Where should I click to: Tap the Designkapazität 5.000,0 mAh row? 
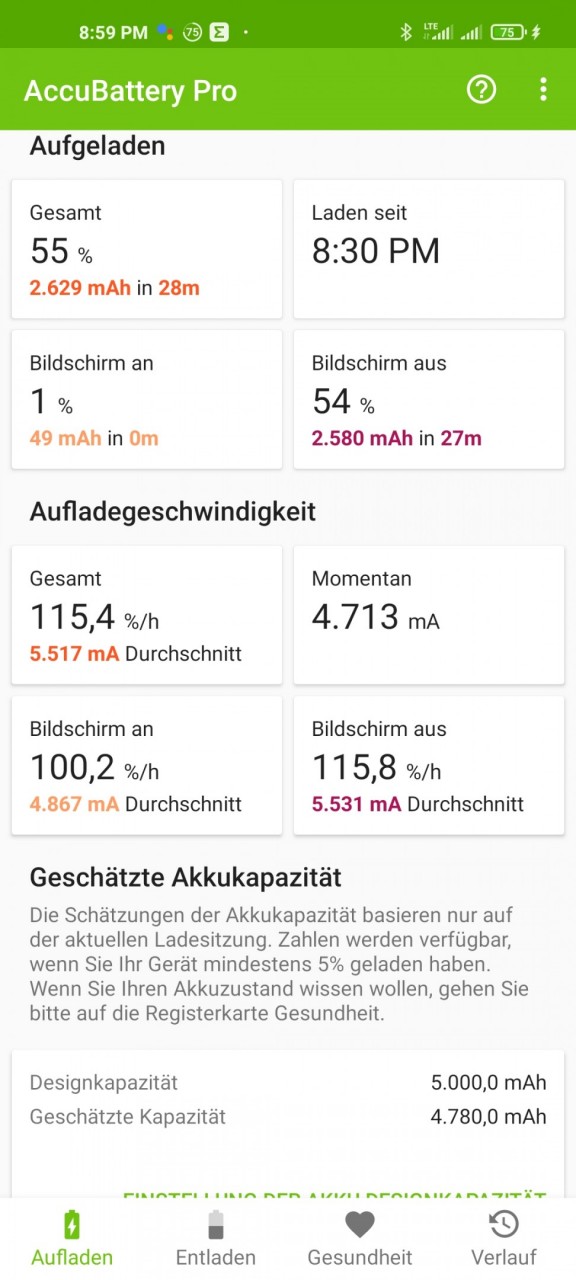pos(288,1082)
